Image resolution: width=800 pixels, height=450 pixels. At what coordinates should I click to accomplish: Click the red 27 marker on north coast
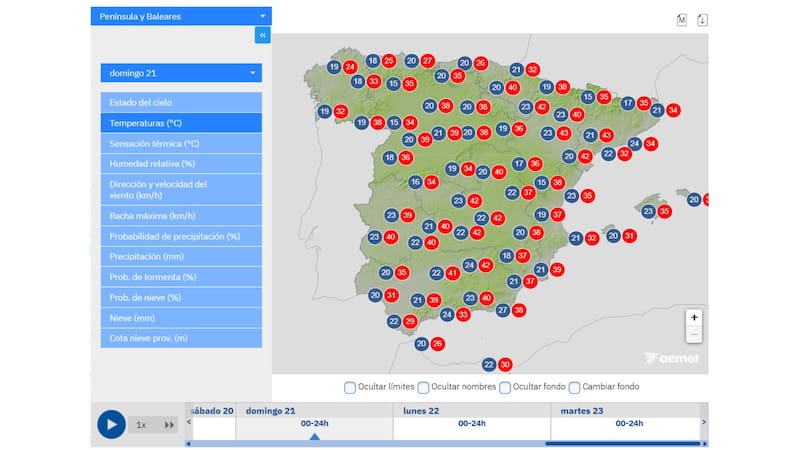(x=428, y=61)
